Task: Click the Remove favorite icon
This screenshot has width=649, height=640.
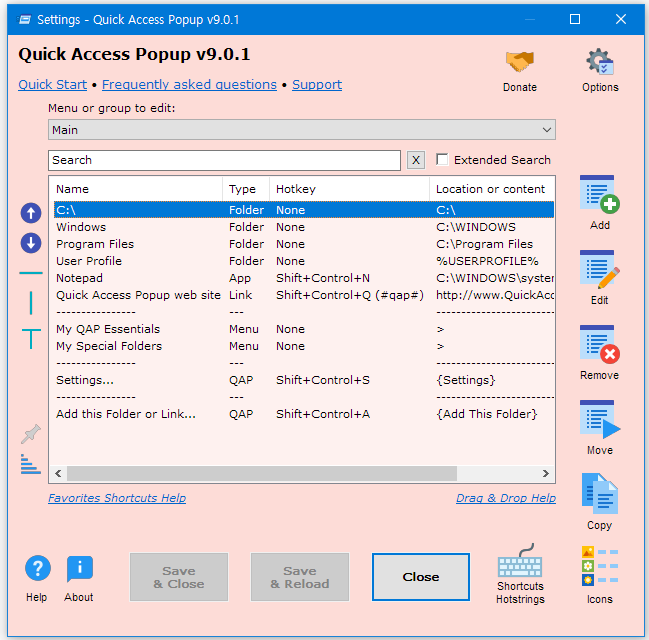Action: [x=599, y=344]
